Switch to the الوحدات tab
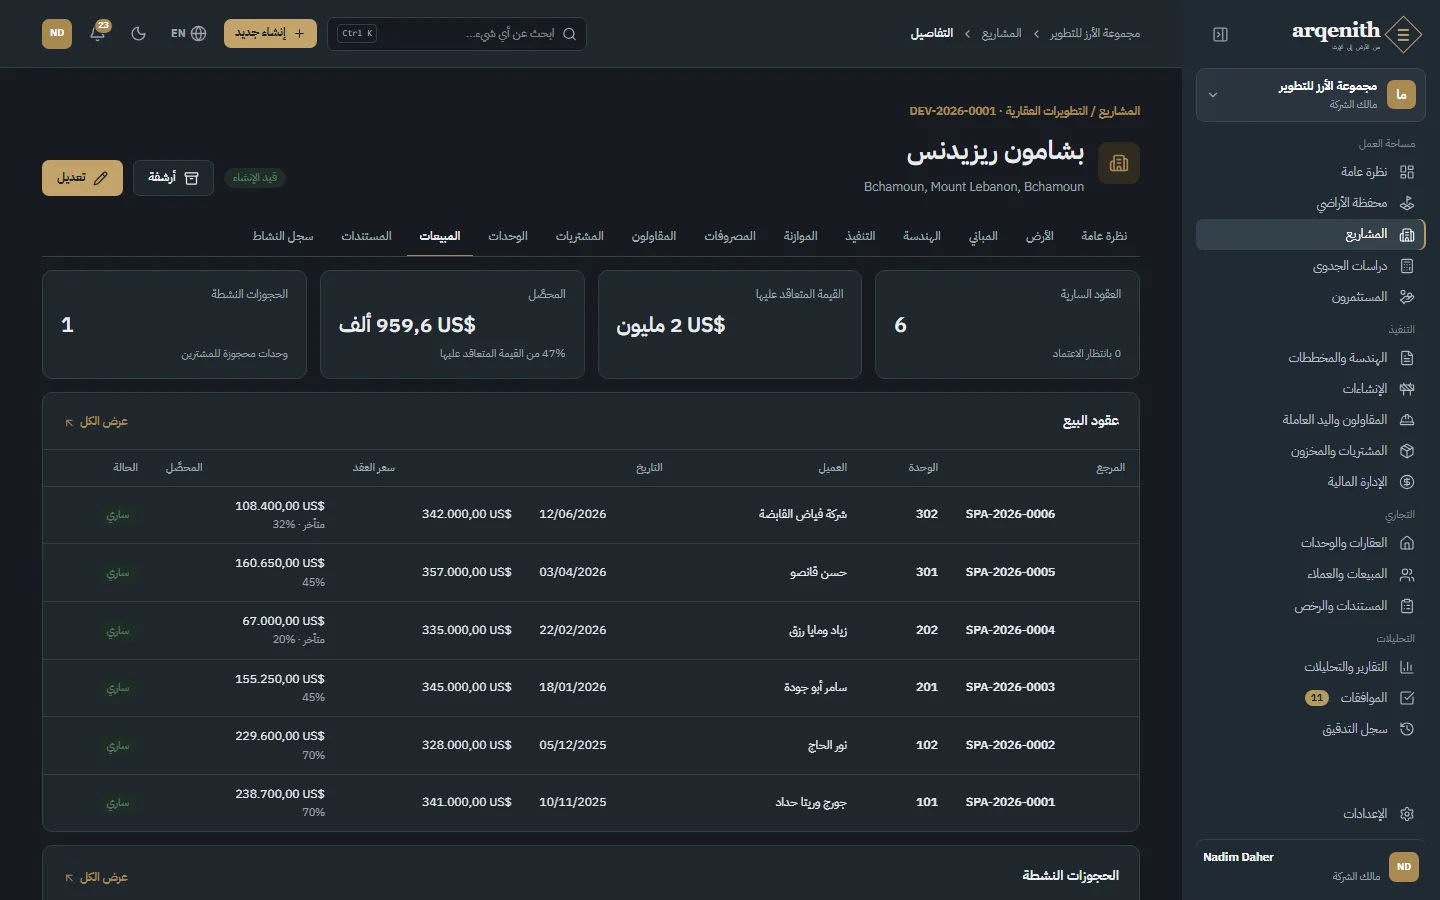 pyautogui.click(x=508, y=236)
